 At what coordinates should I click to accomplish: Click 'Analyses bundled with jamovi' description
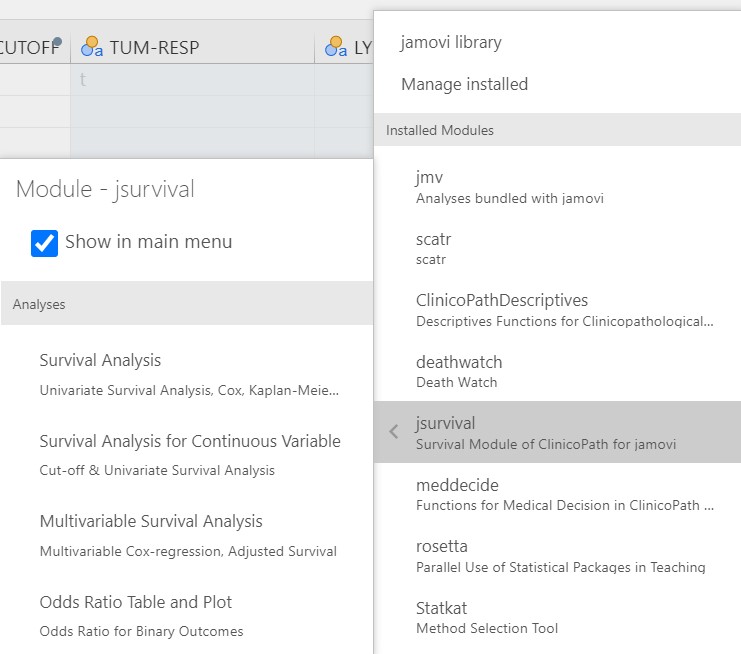[510, 198]
